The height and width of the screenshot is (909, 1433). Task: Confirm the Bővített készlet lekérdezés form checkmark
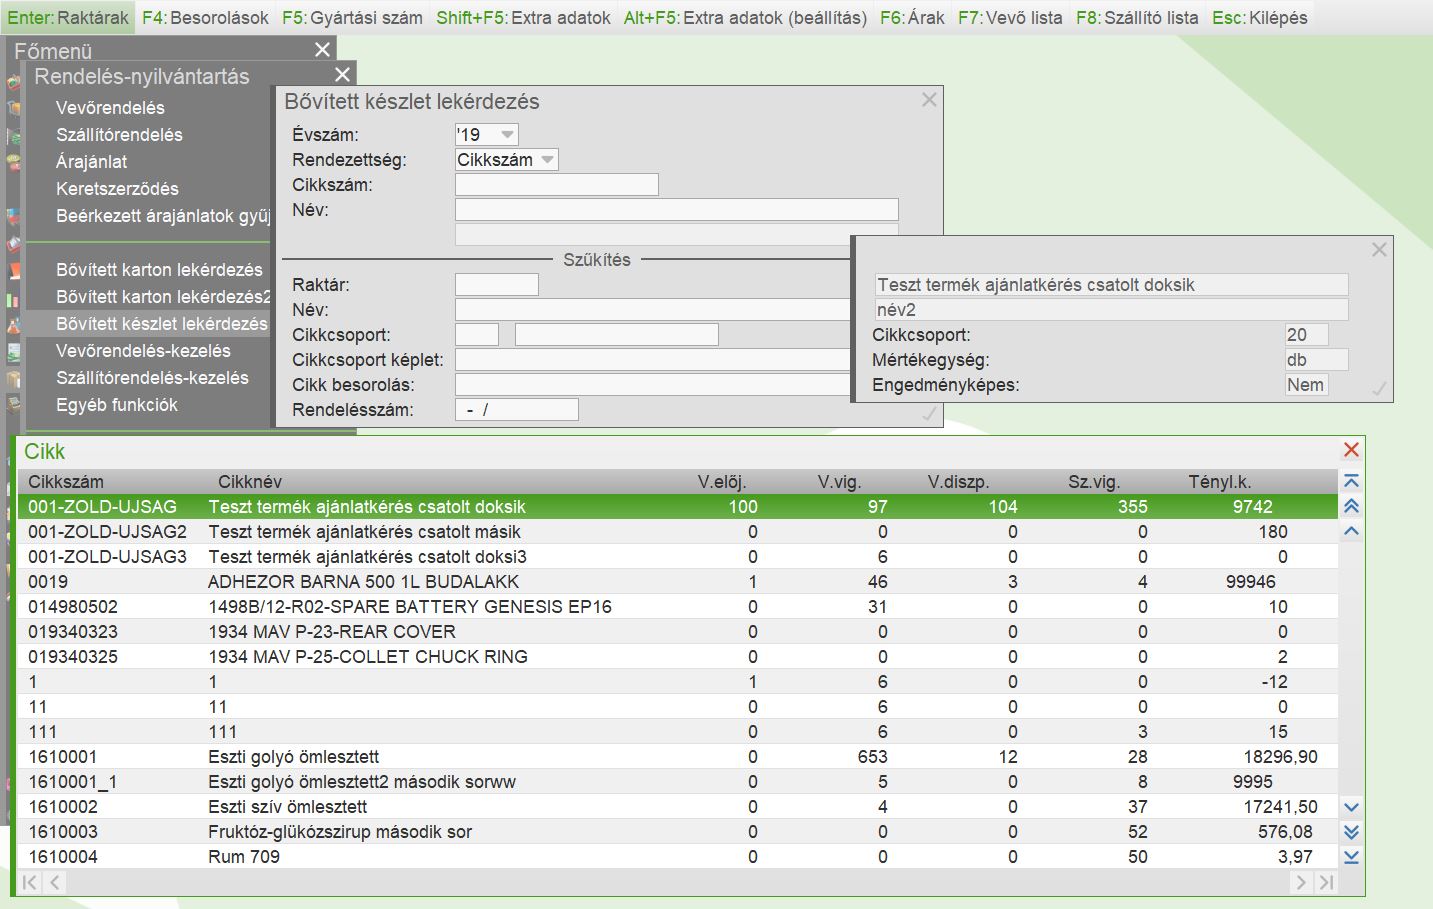pos(929,413)
